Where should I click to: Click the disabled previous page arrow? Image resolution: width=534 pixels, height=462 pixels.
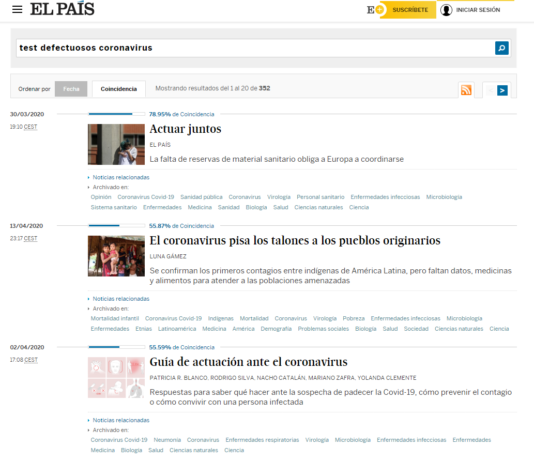pos(490,90)
